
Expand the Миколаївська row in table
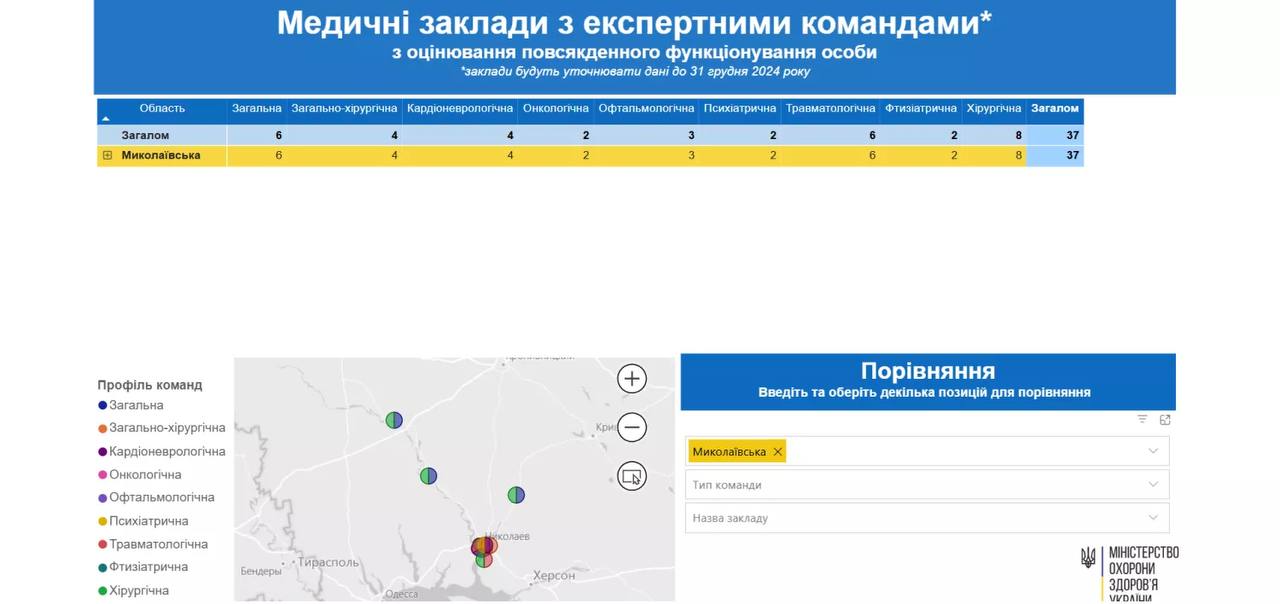[x=108, y=156]
